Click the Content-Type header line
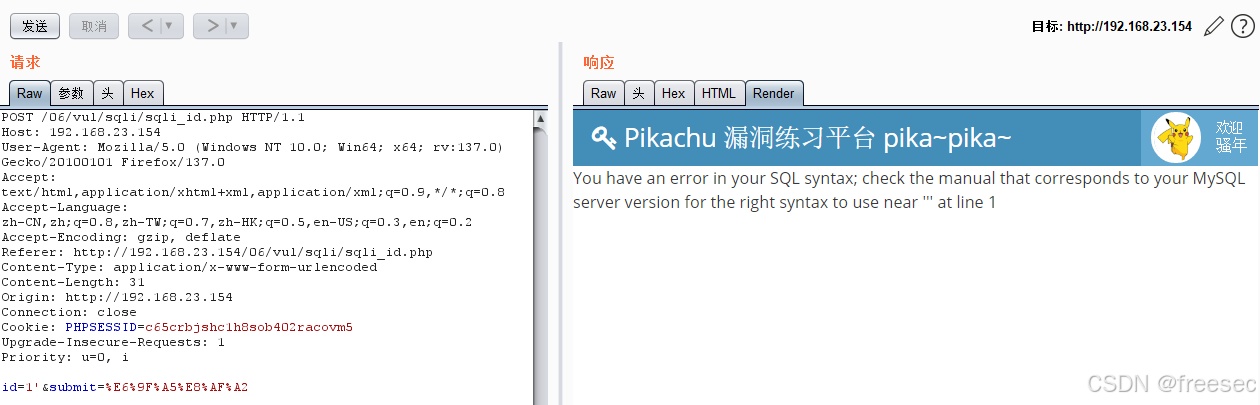This screenshot has height=405, width=1260. click(189, 267)
